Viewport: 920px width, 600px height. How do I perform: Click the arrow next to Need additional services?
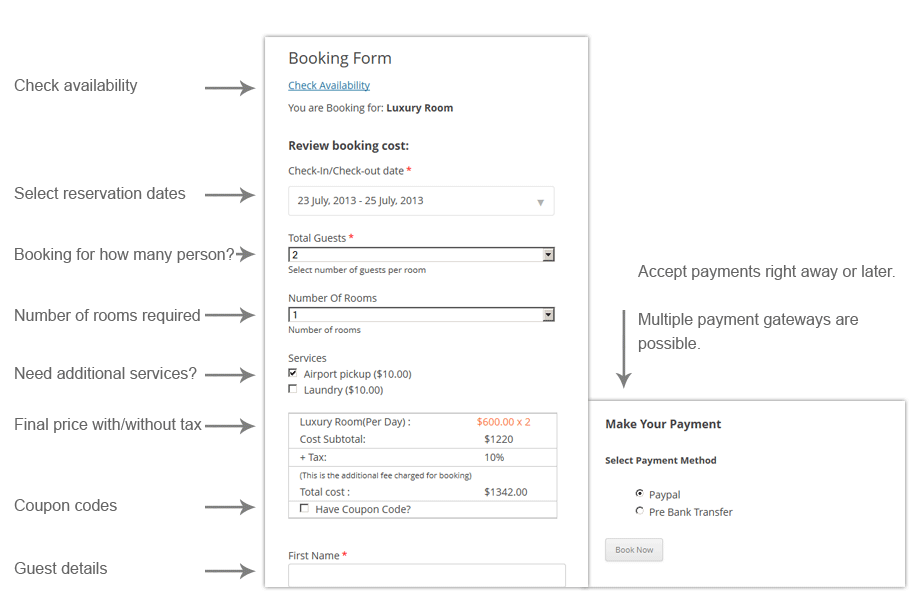230,376
